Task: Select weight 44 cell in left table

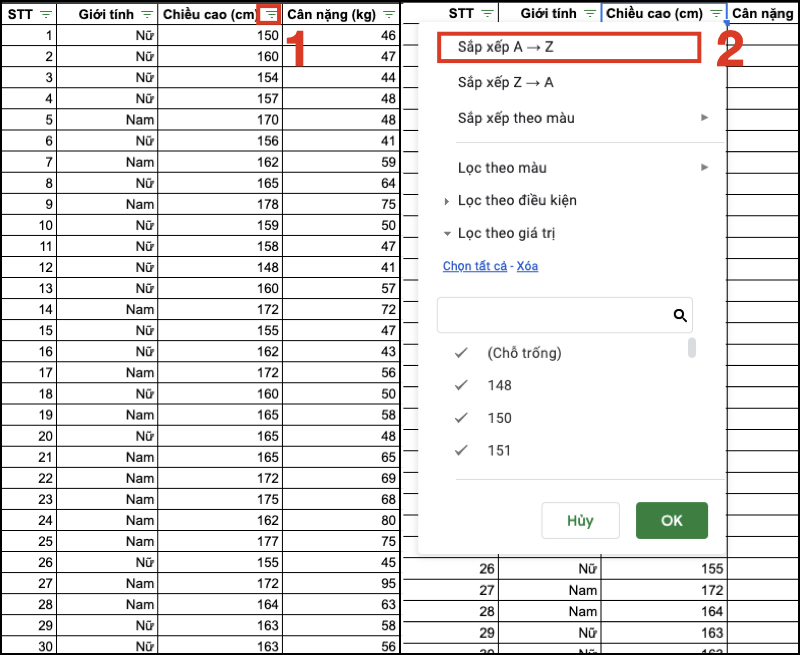Action: point(340,78)
